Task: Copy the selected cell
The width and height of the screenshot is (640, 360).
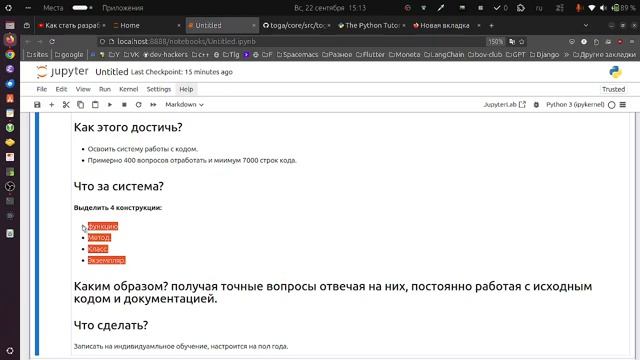Action: [x=80, y=105]
